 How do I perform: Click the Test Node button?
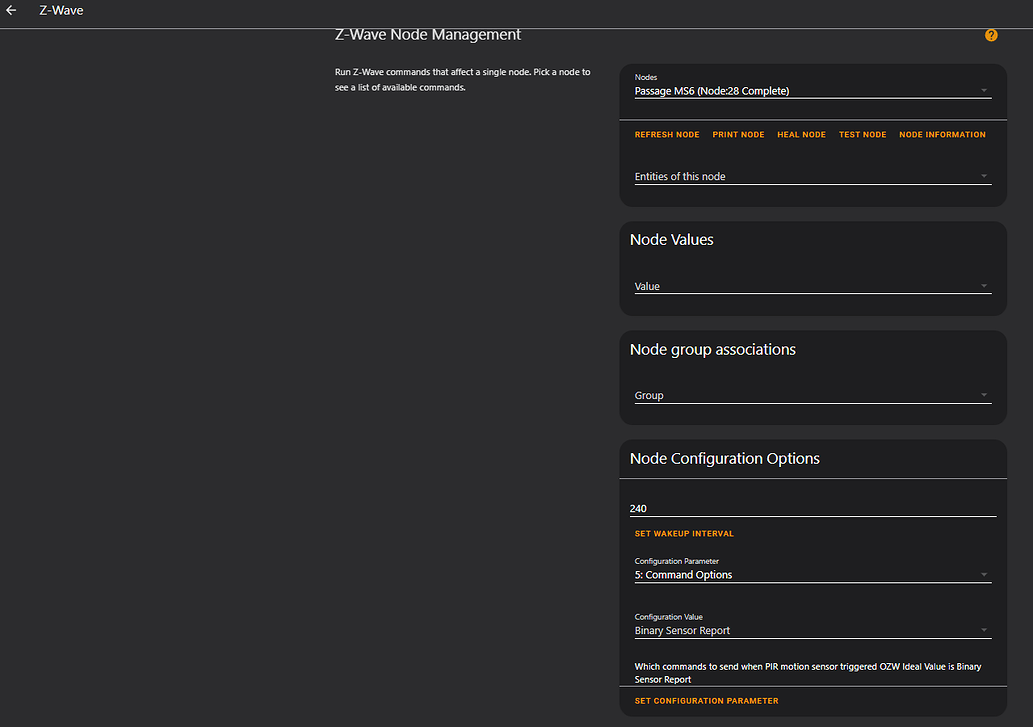[x=862, y=135]
